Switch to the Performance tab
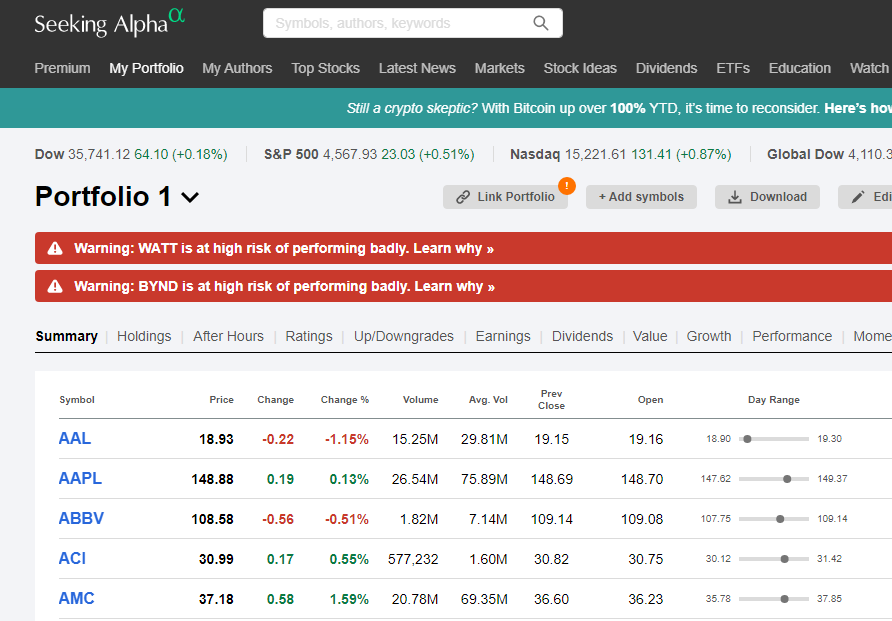Viewport: 892px width, 621px height. [x=792, y=336]
